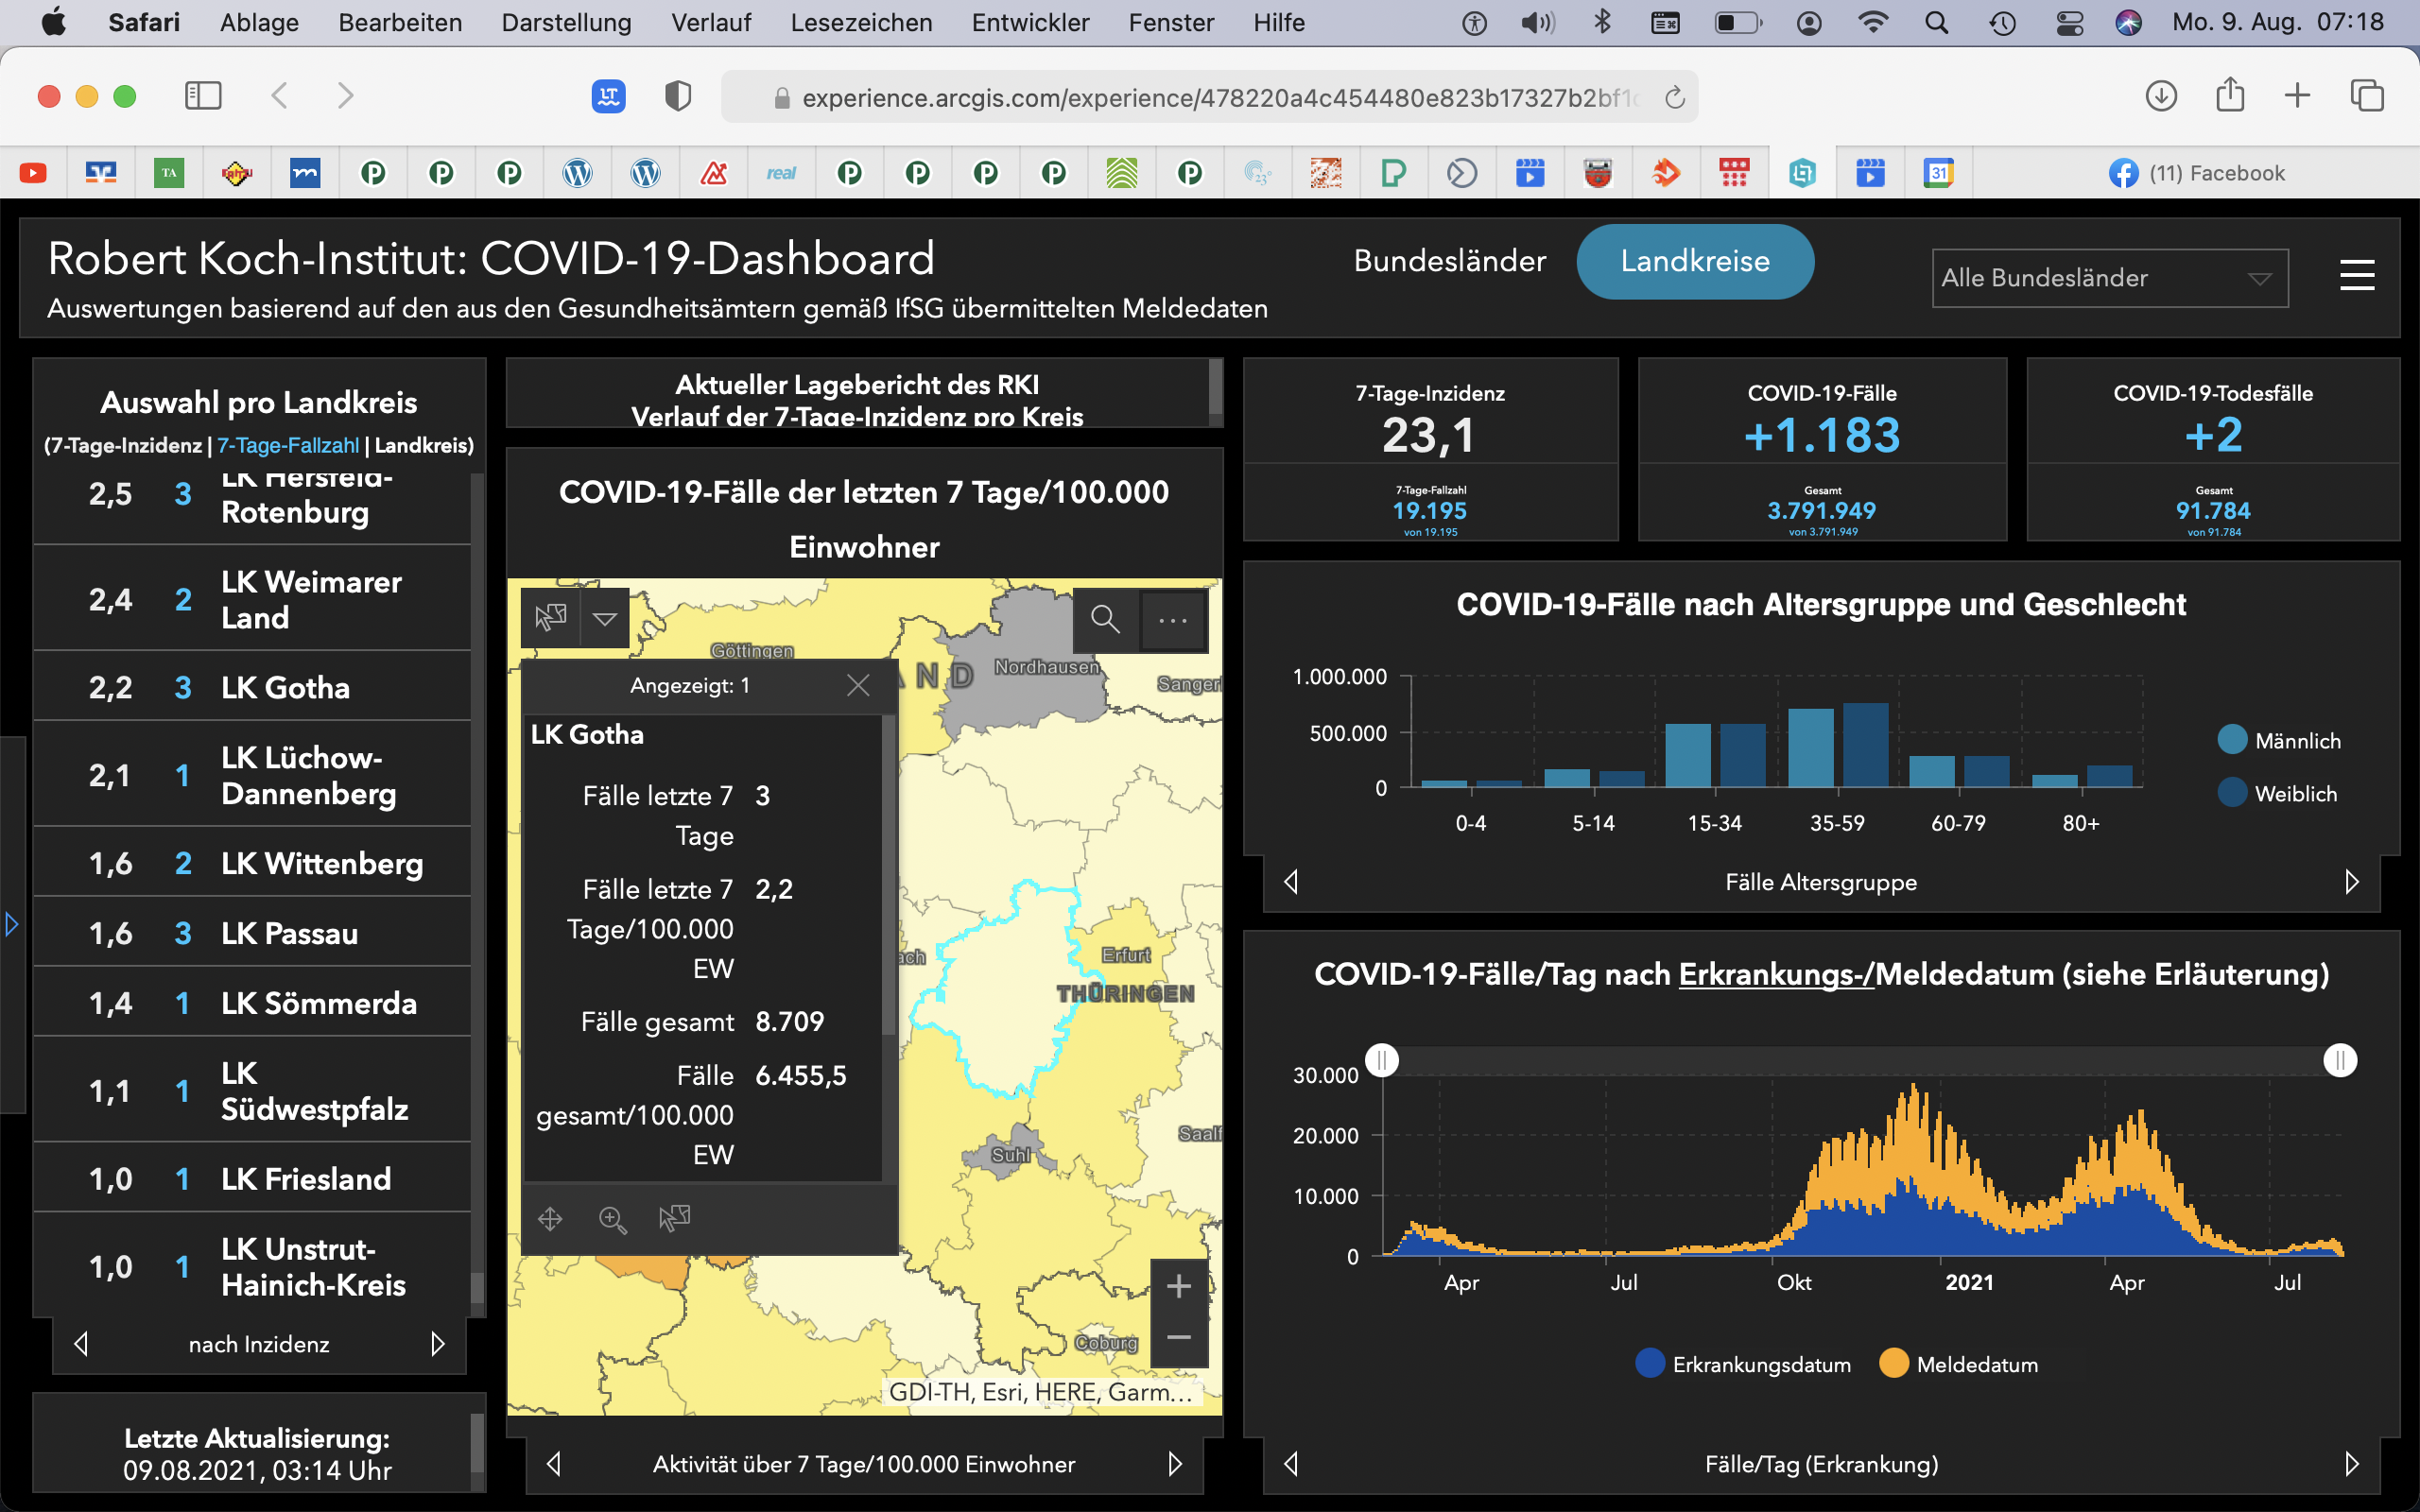Open the Lesezeichen menu

861,22
